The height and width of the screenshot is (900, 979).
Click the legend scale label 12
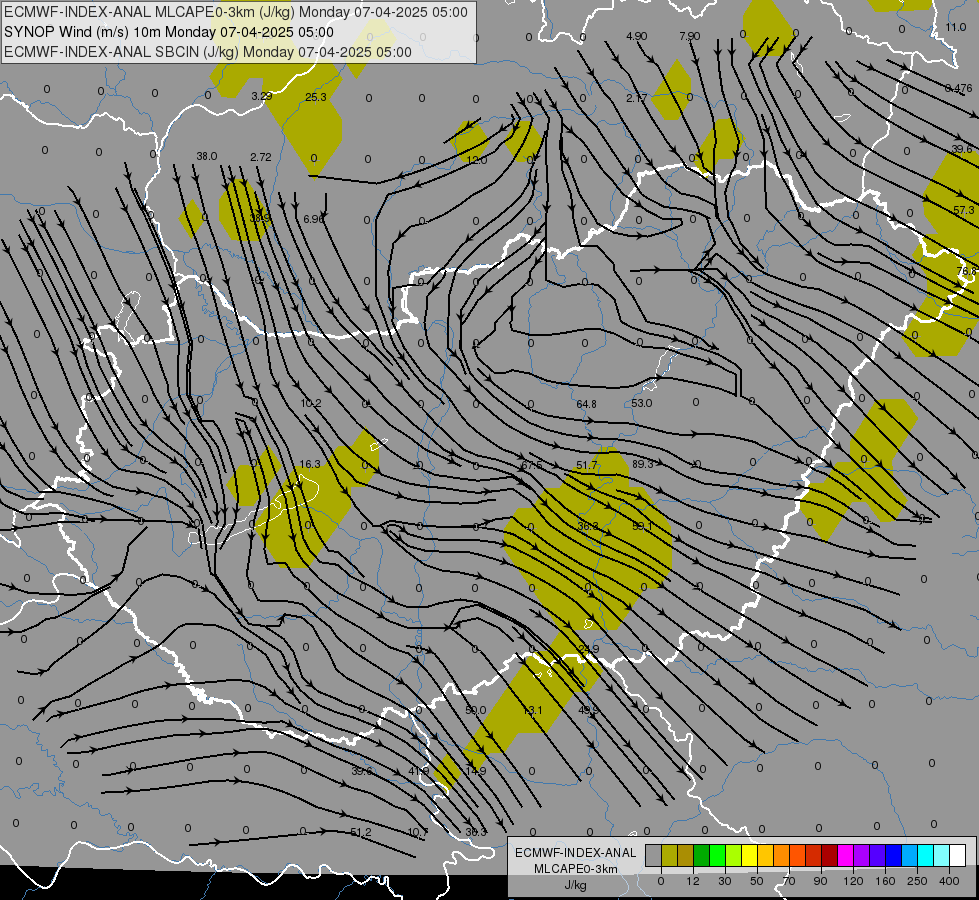coord(693,881)
